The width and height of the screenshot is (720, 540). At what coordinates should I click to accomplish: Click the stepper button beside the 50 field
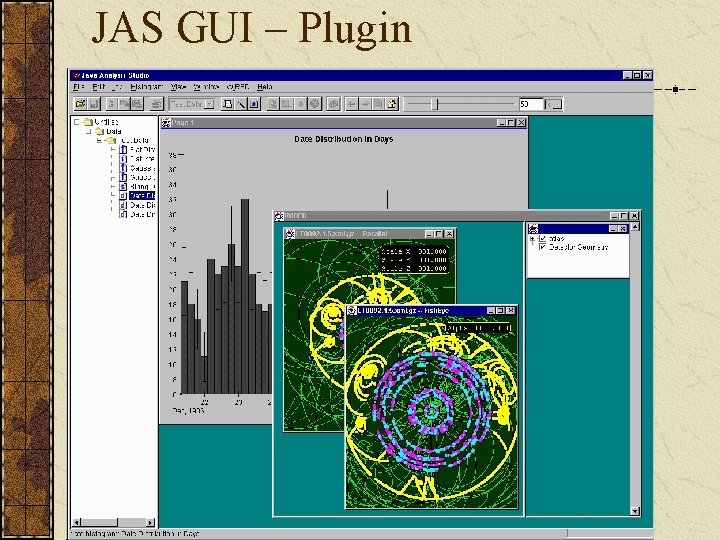pos(553,105)
